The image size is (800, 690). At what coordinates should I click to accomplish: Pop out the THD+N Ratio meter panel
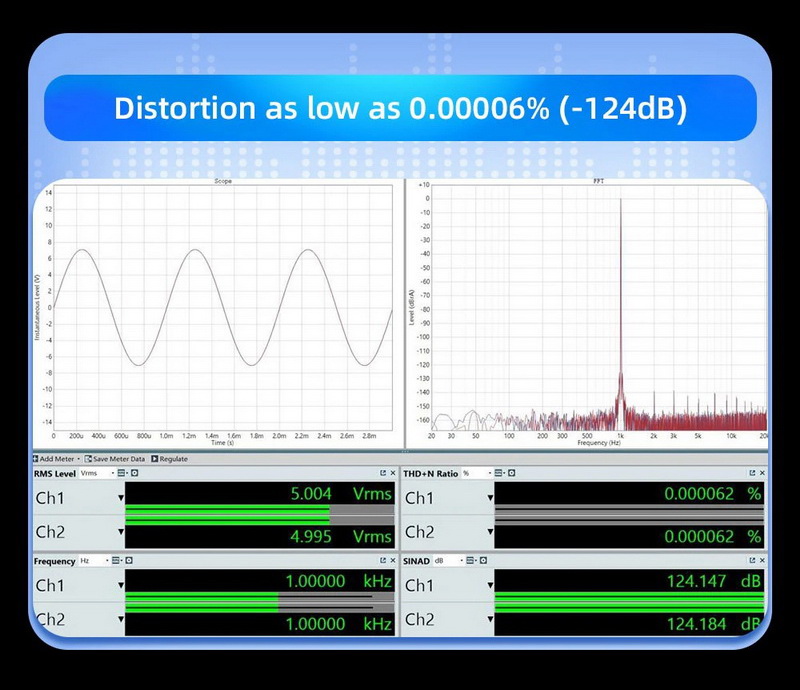point(752,472)
